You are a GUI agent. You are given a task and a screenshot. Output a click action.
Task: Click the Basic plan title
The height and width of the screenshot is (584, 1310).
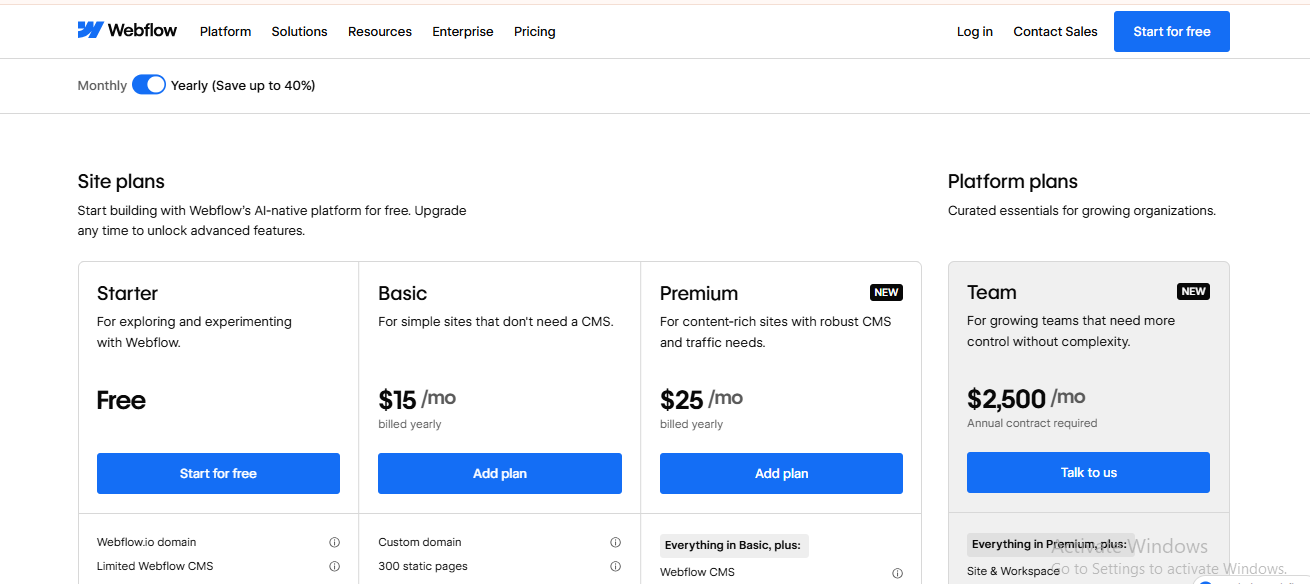click(402, 293)
